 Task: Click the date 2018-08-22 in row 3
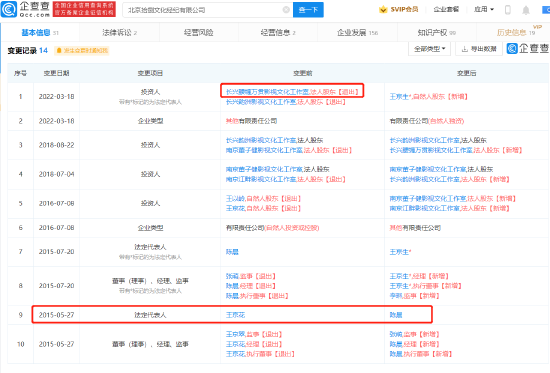[56, 145]
